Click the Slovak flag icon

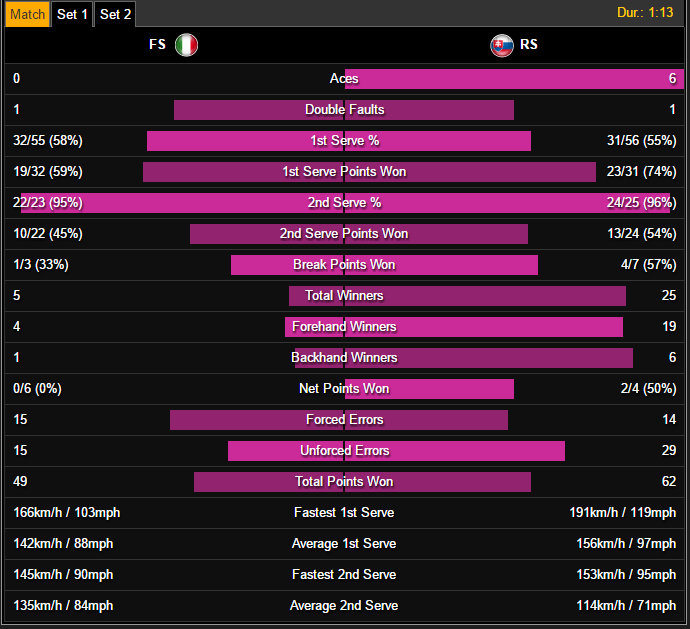coord(502,45)
